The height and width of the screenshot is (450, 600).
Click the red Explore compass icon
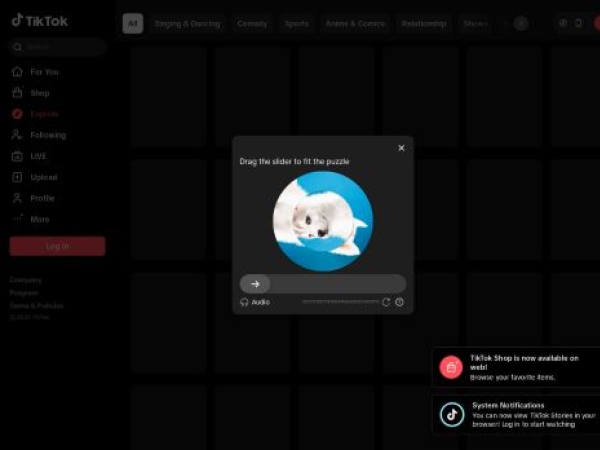click(17, 114)
